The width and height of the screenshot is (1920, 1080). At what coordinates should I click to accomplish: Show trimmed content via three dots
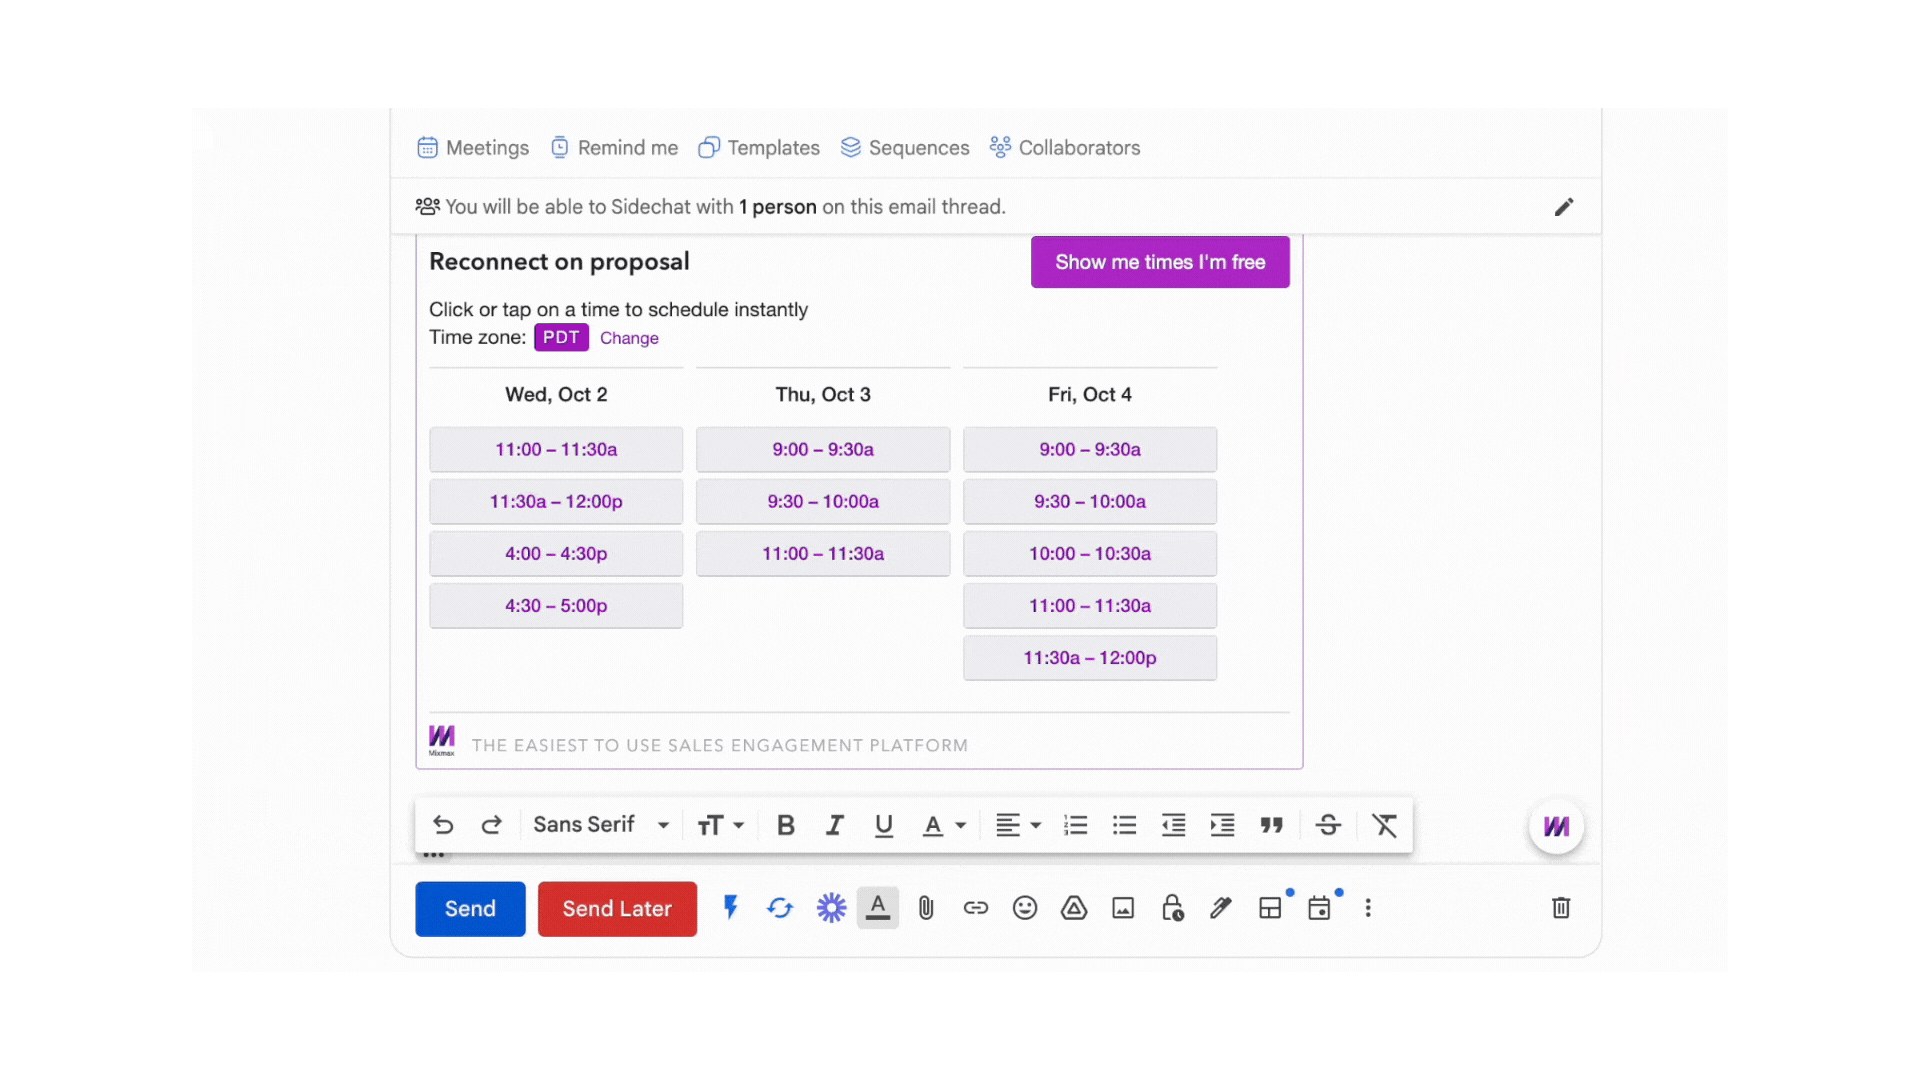(434, 856)
